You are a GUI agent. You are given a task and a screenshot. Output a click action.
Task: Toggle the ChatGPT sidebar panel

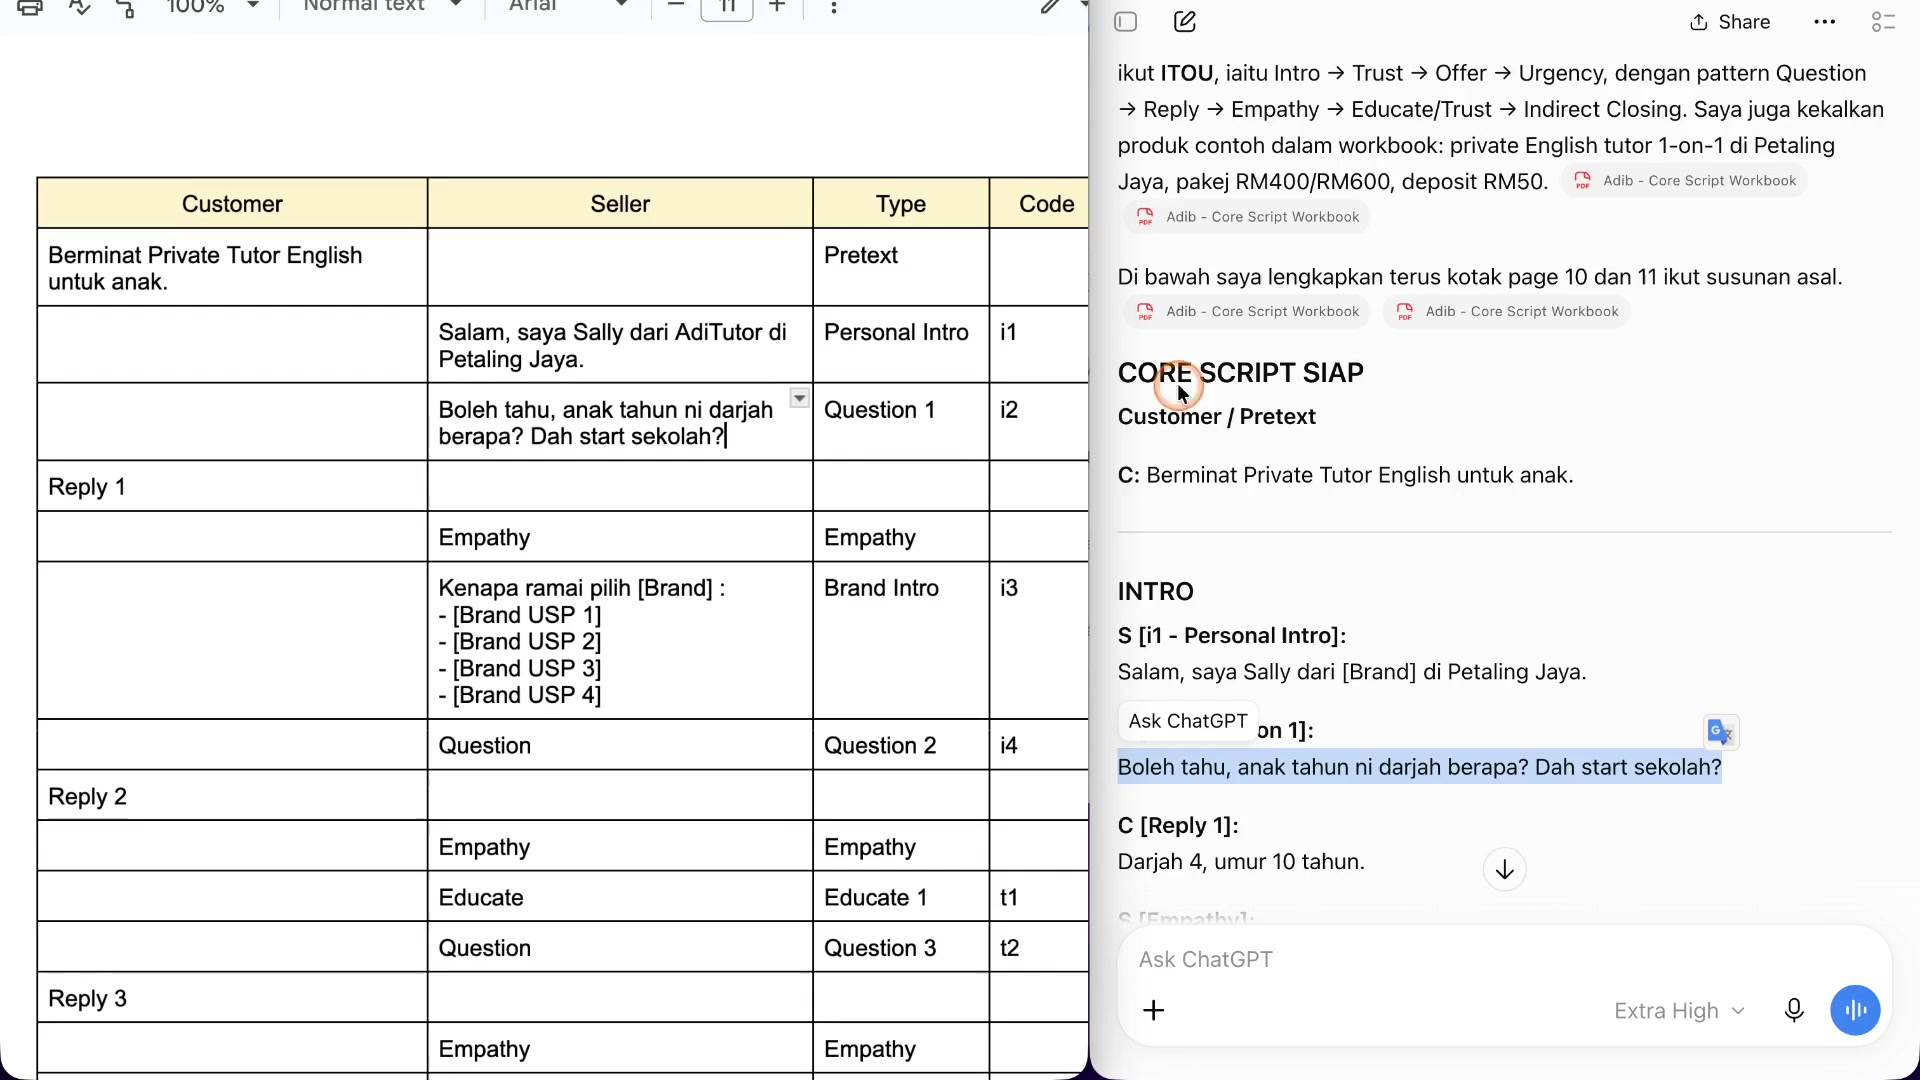click(x=1126, y=22)
